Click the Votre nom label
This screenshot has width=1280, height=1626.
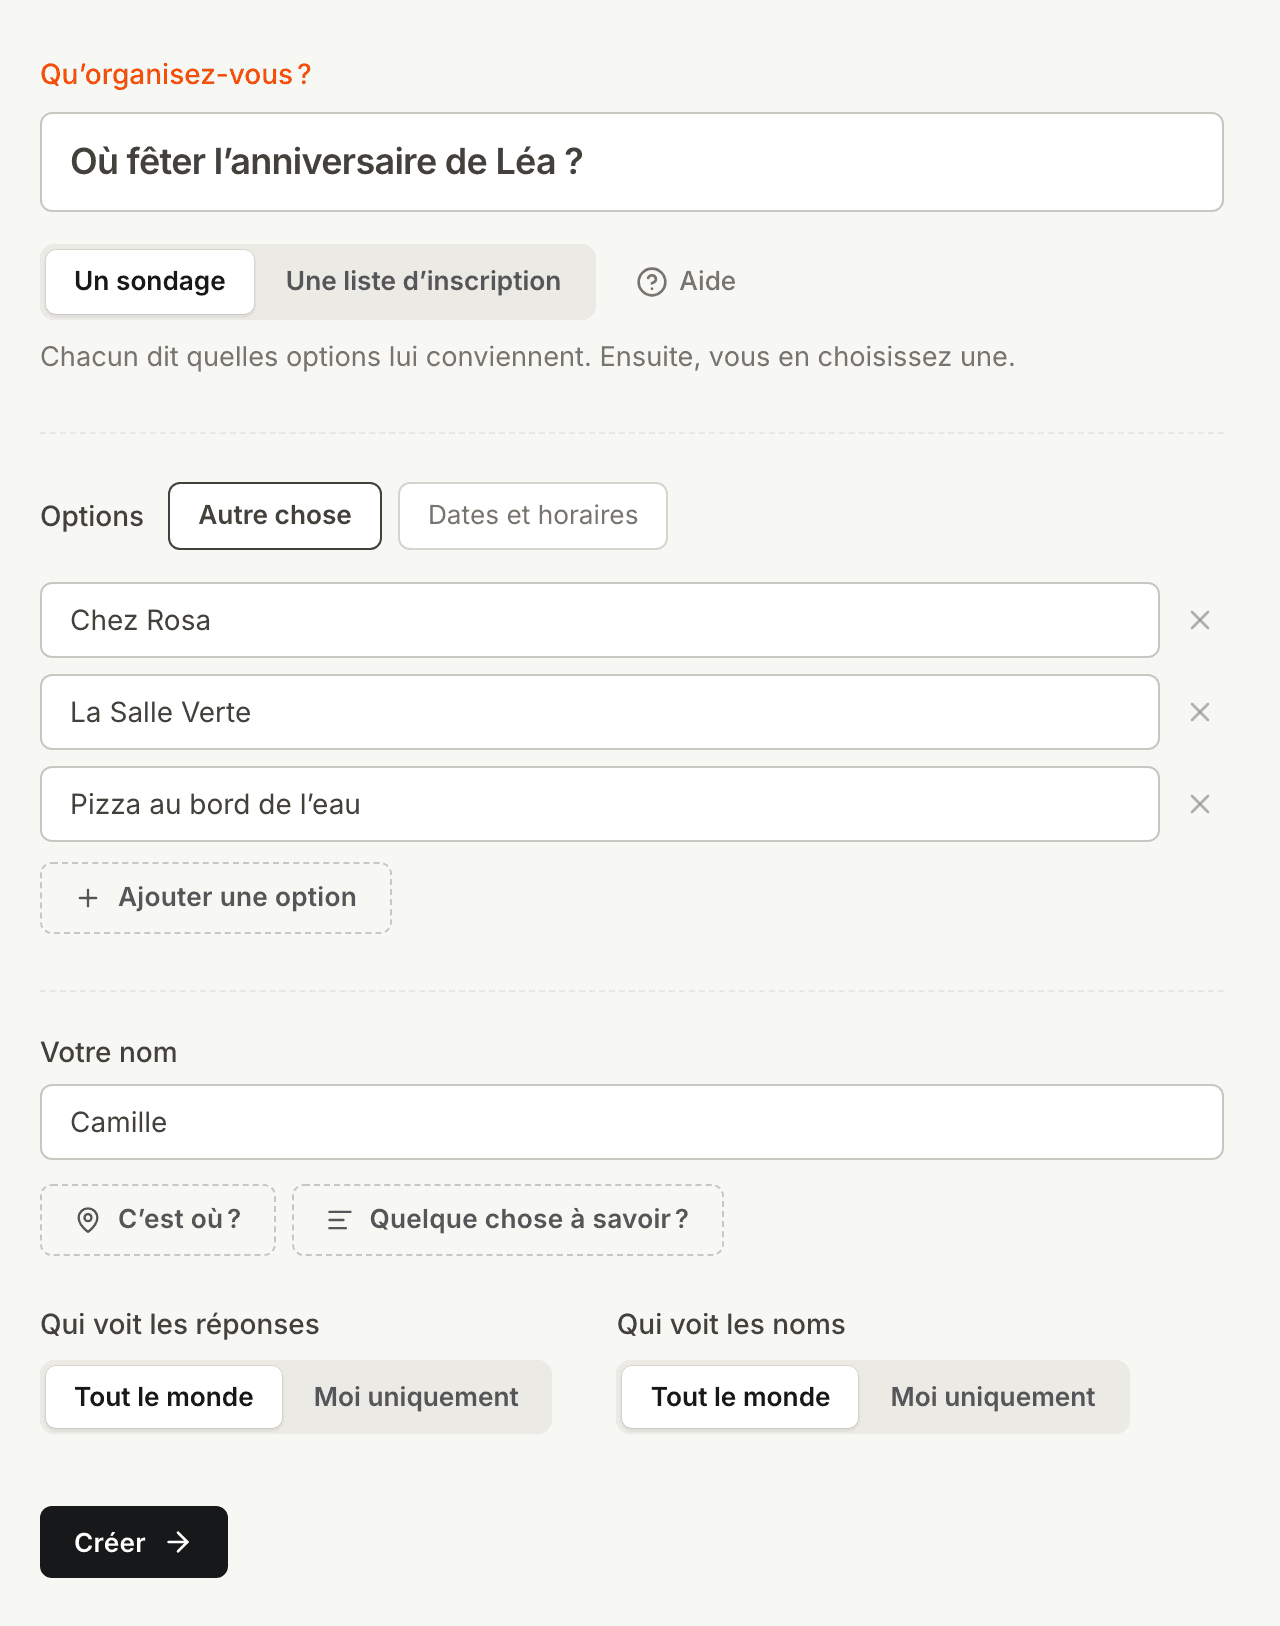pyautogui.click(x=109, y=1053)
